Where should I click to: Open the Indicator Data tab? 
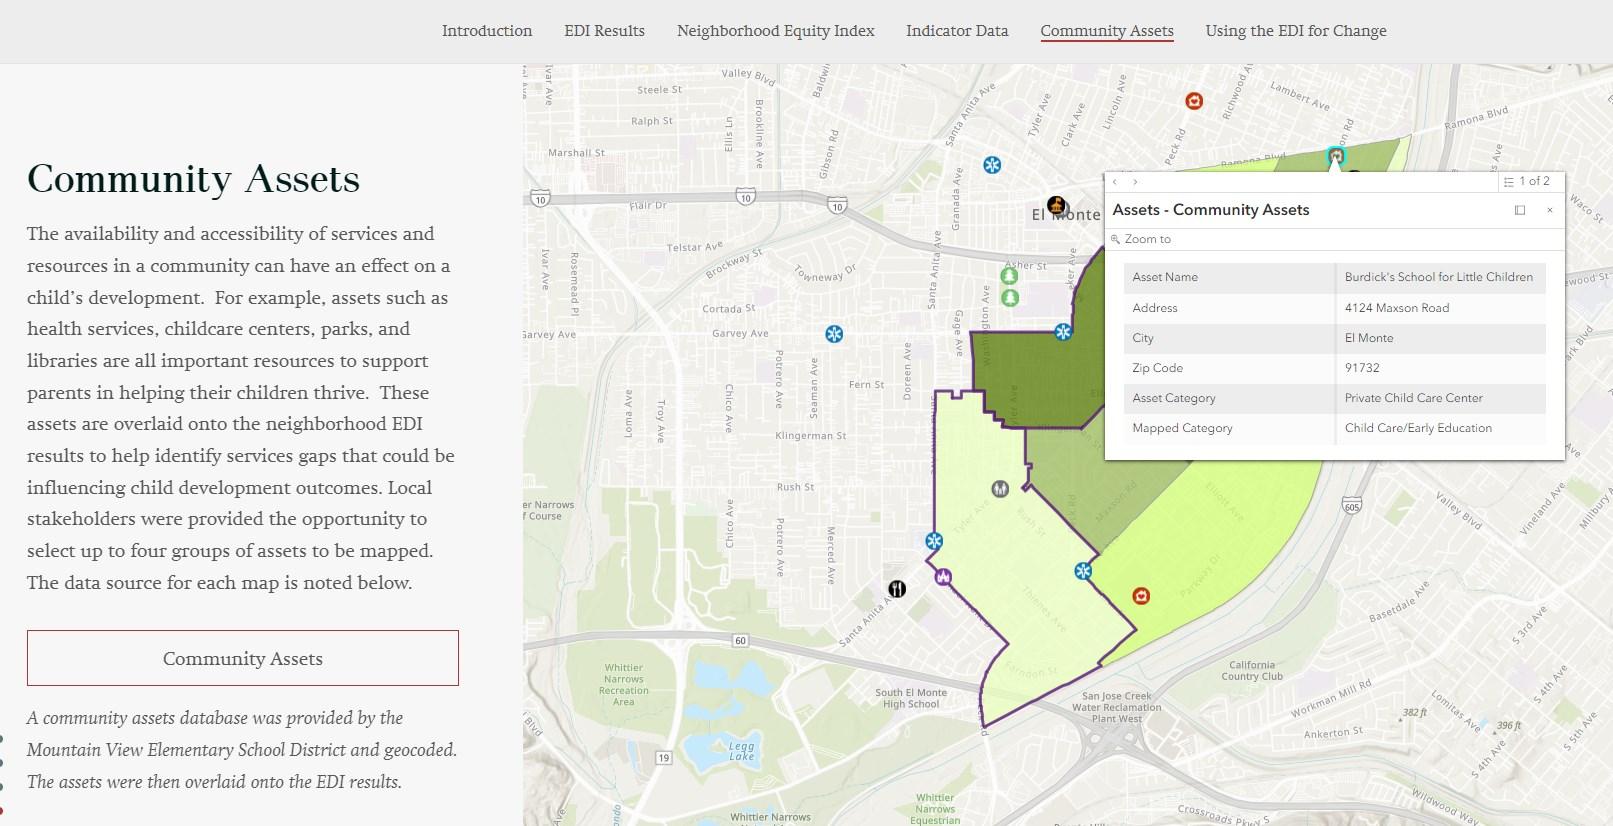pyautogui.click(x=957, y=31)
